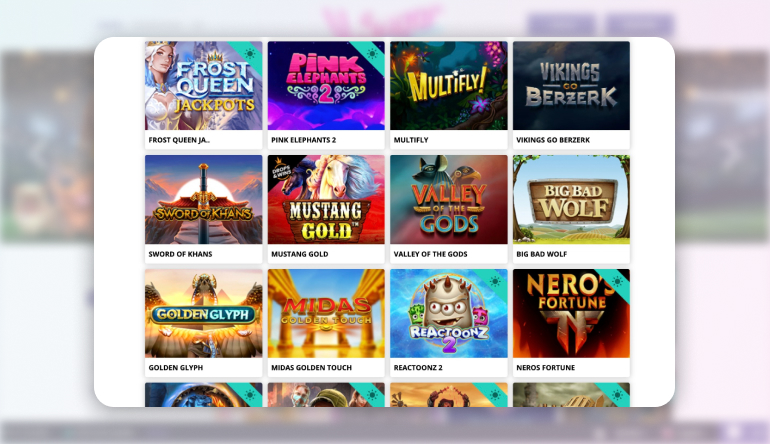The image size is (770, 444).
Task: Open the Sword of Khans game thumbnail
Action: [203, 199]
